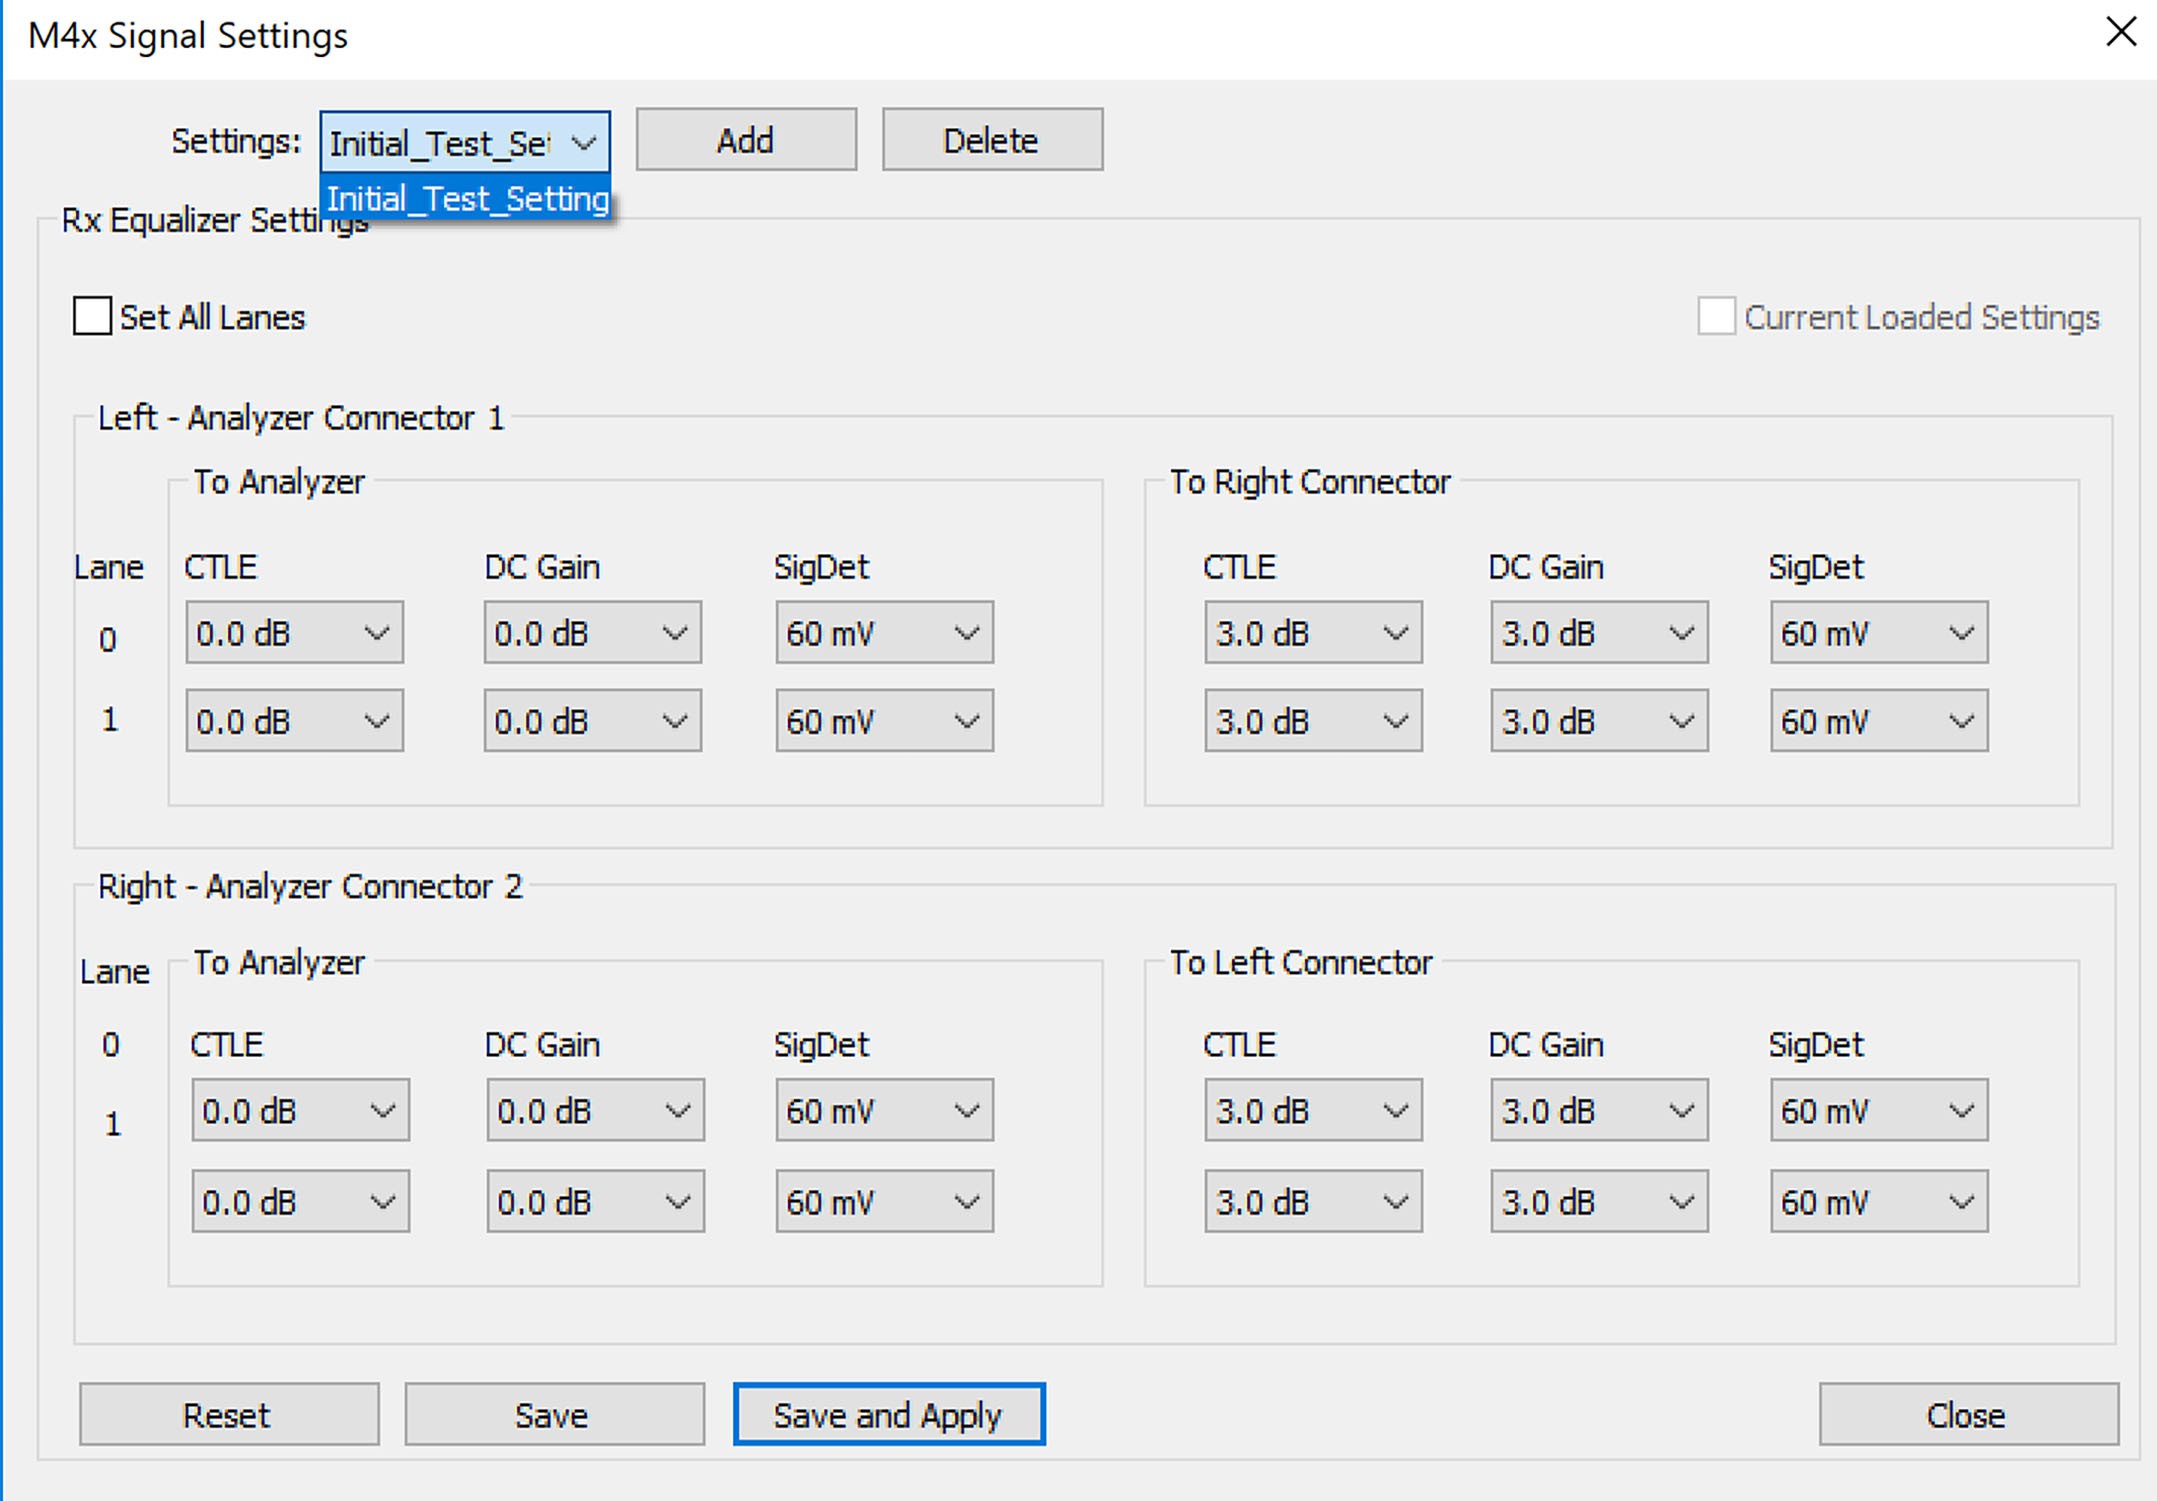This screenshot has height=1501, width=2157.
Task: Enable the Set All Lanes checkbox
Action: [92, 316]
